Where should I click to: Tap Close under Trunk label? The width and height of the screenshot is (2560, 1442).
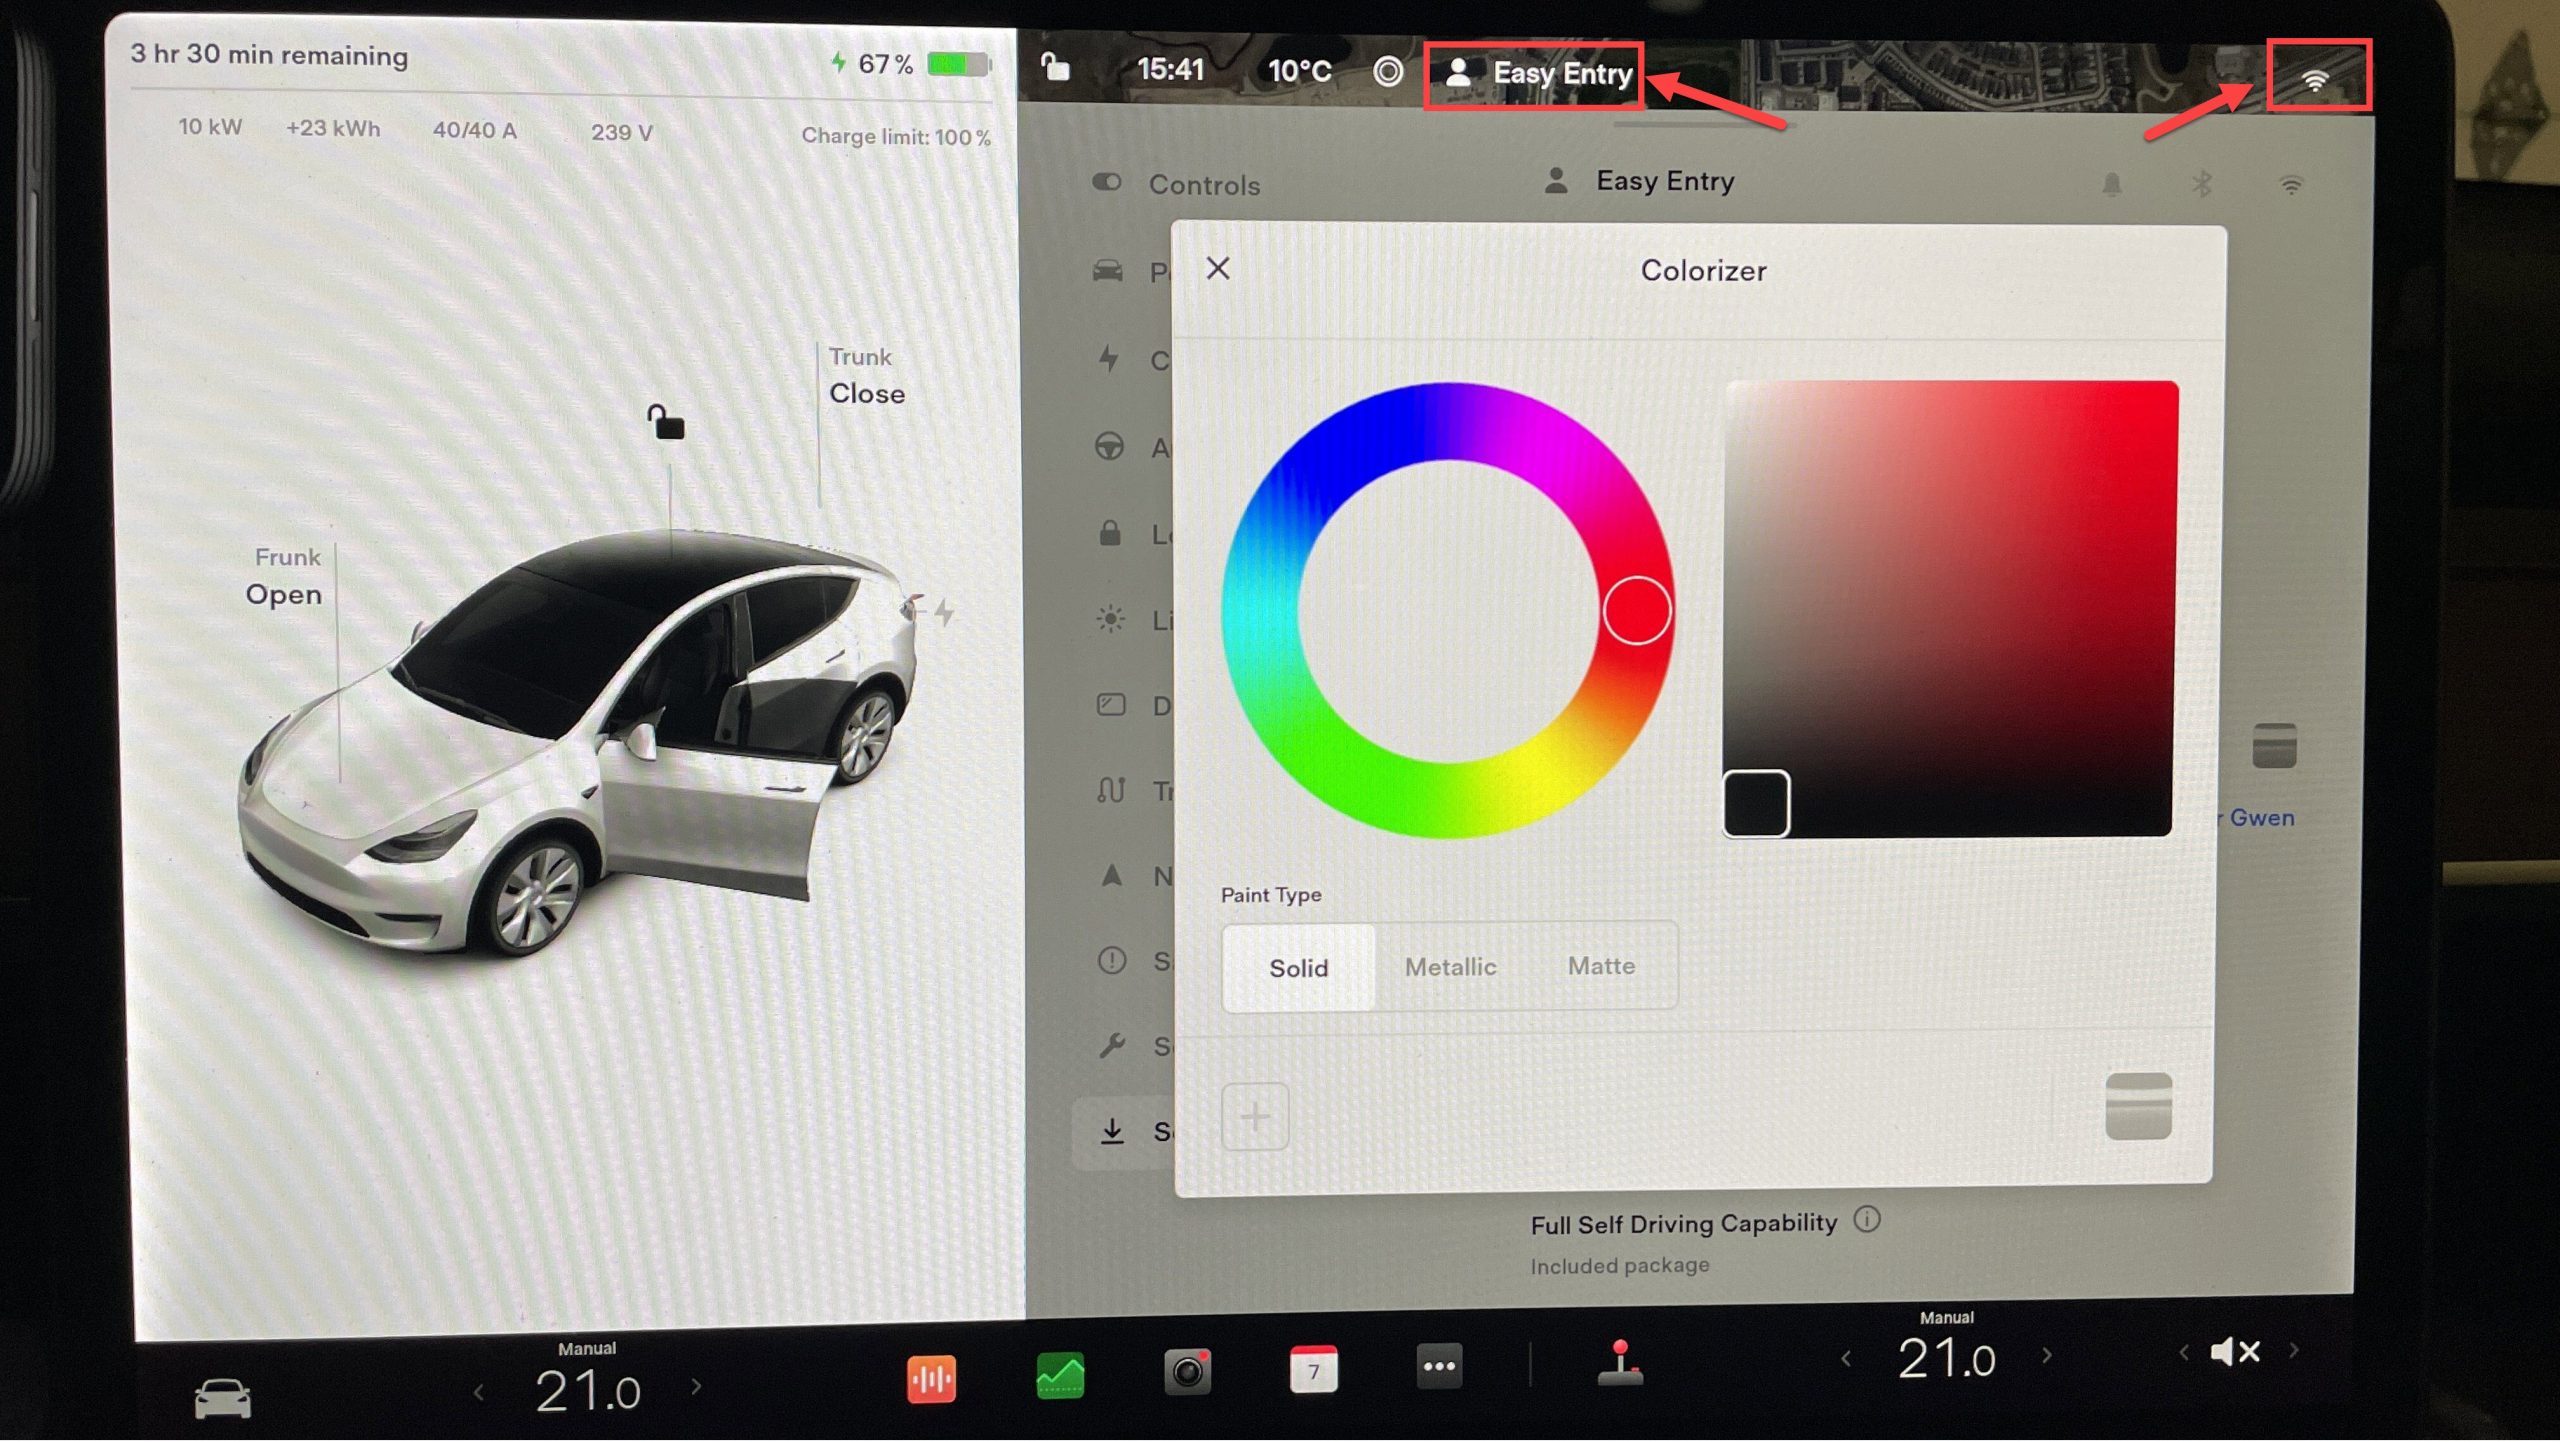[x=866, y=394]
